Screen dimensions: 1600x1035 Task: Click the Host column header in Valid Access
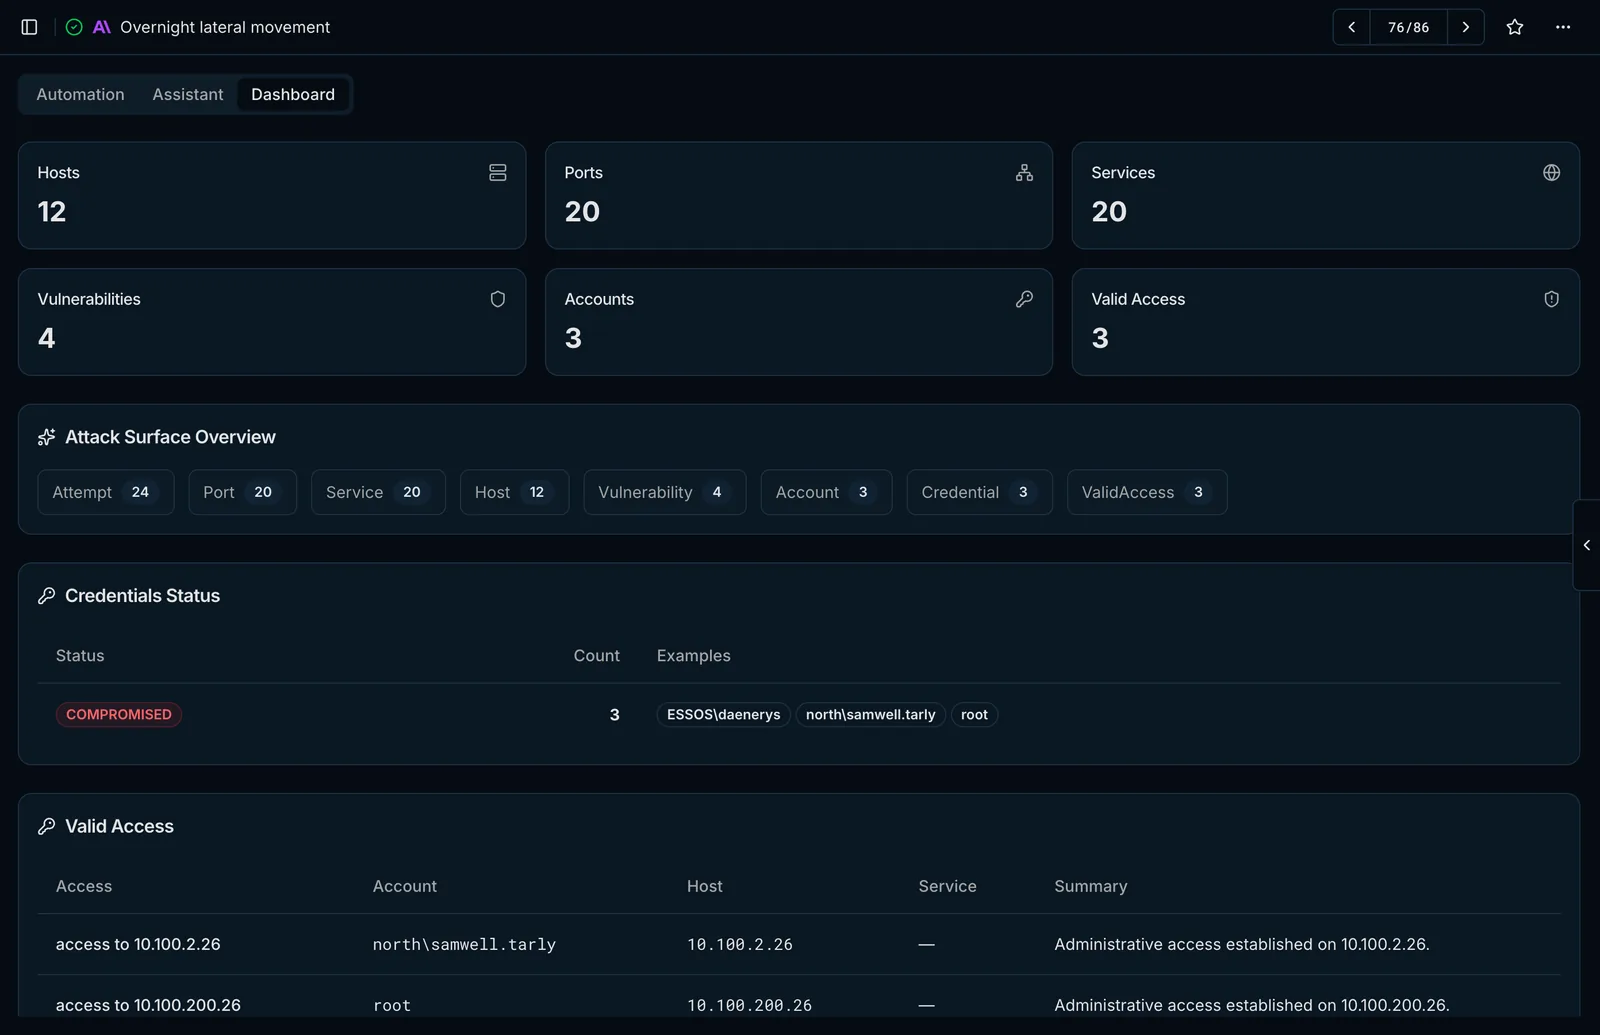click(x=705, y=886)
